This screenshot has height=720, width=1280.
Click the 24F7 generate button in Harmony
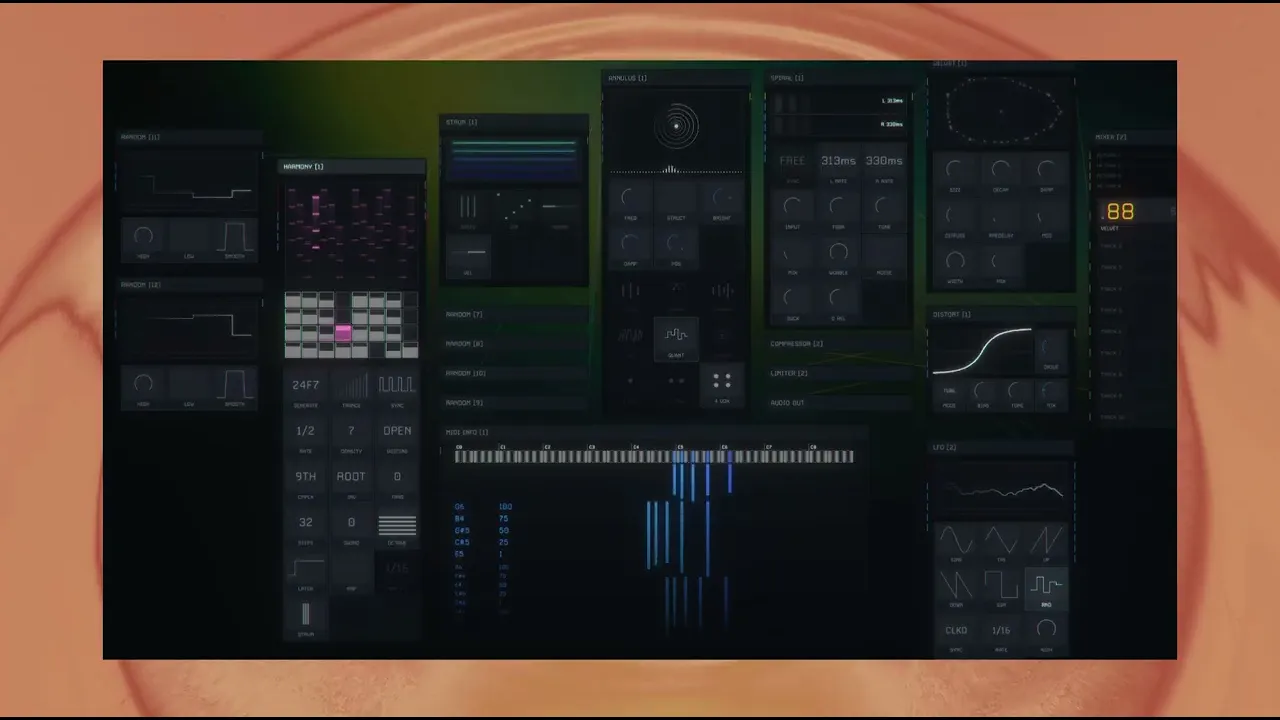[x=305, y=385]
